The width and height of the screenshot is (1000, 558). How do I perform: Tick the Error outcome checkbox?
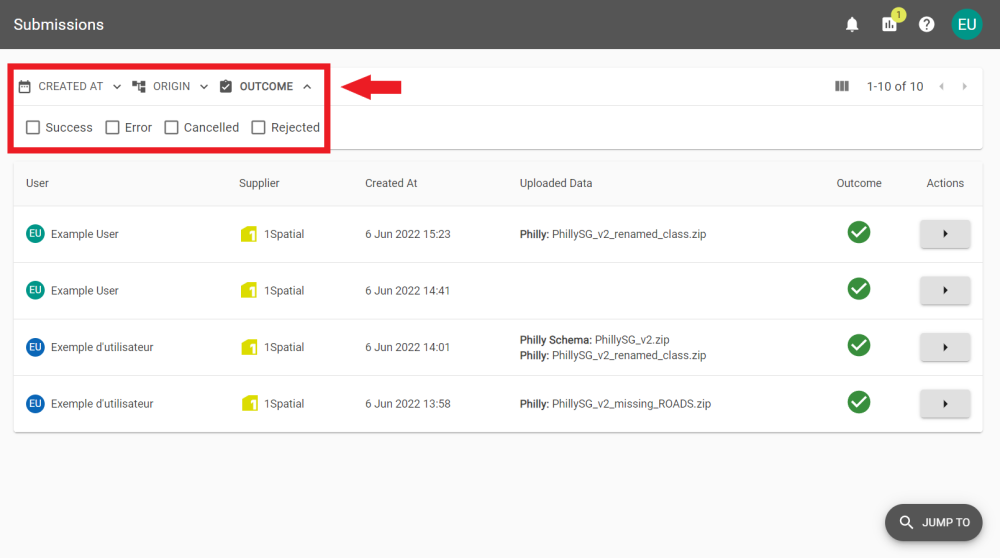pos(112,128)
